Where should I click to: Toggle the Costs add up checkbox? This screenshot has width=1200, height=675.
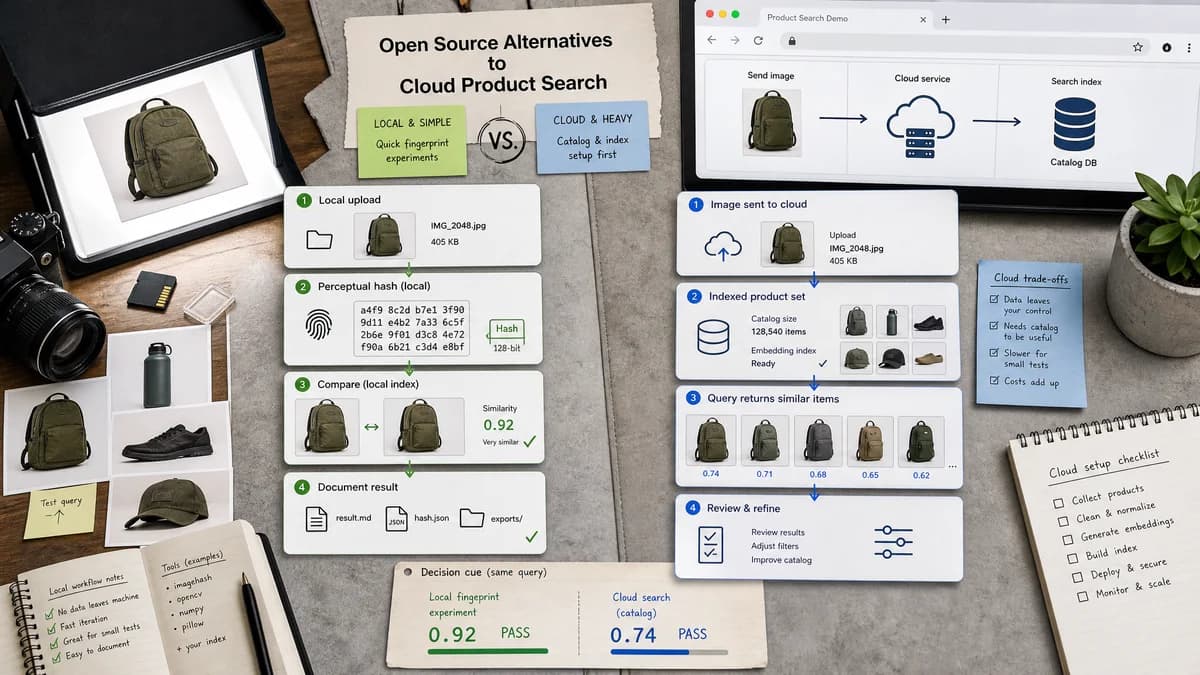(x=994, y=381)
